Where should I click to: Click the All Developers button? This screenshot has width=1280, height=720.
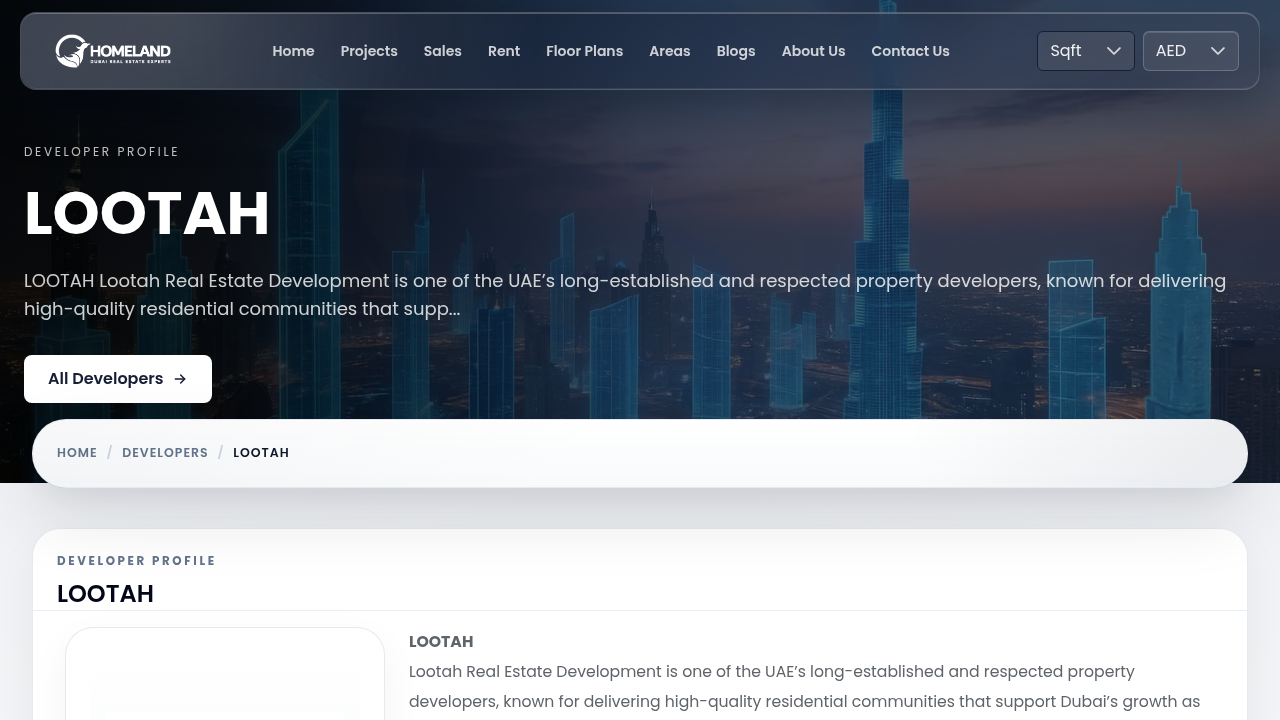[x=118, y=379]
